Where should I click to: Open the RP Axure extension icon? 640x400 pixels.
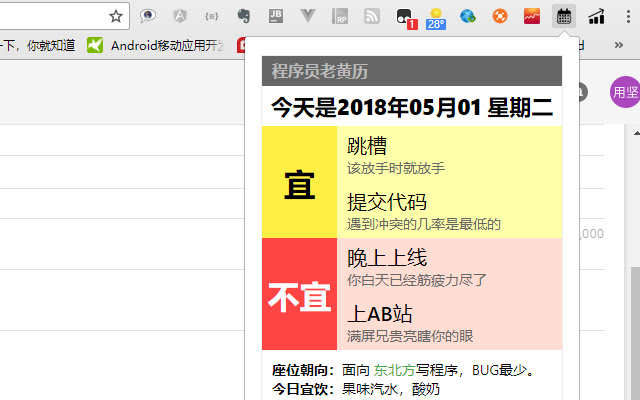pos(340,16)
